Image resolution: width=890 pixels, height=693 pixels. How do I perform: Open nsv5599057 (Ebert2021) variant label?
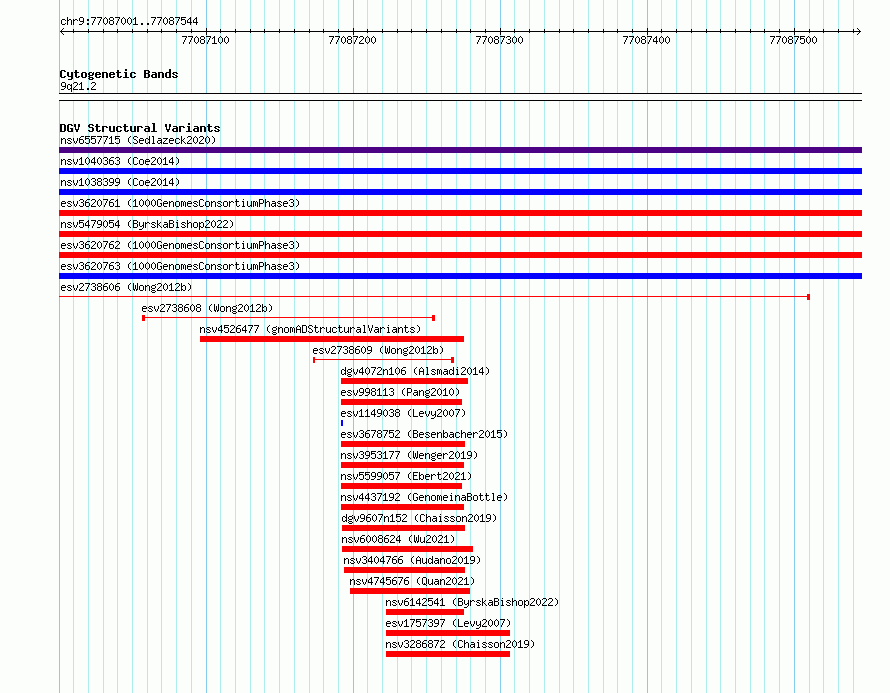click(x=406, y=476)
